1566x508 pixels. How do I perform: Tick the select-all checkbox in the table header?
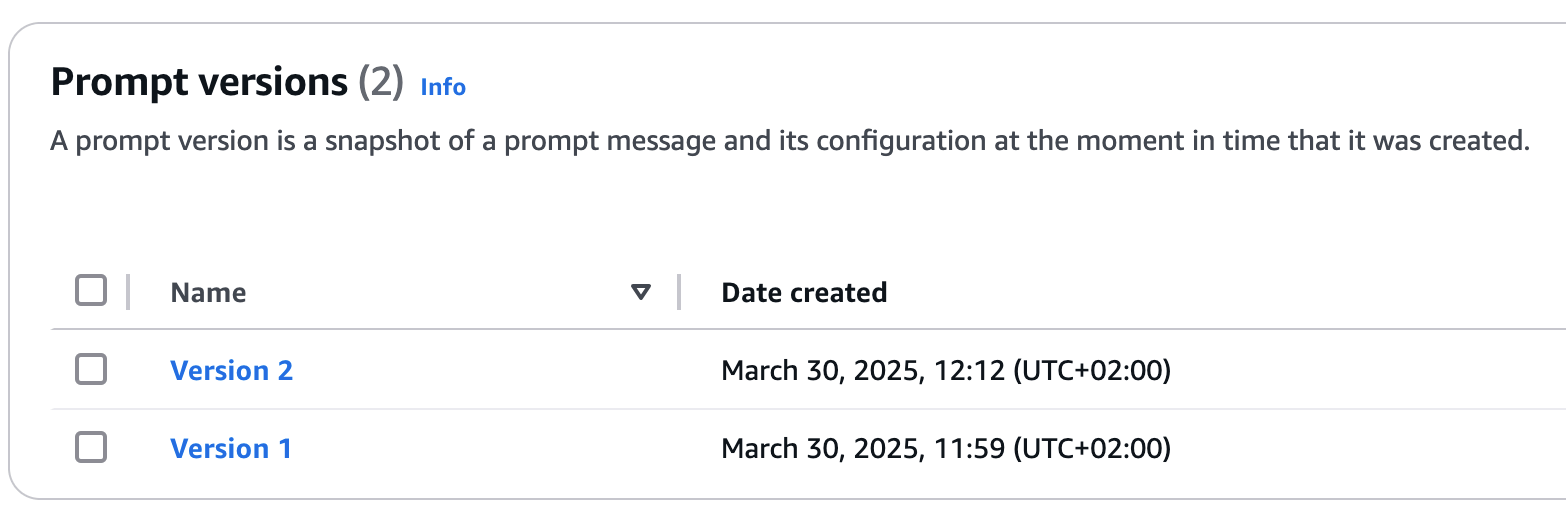91,292
